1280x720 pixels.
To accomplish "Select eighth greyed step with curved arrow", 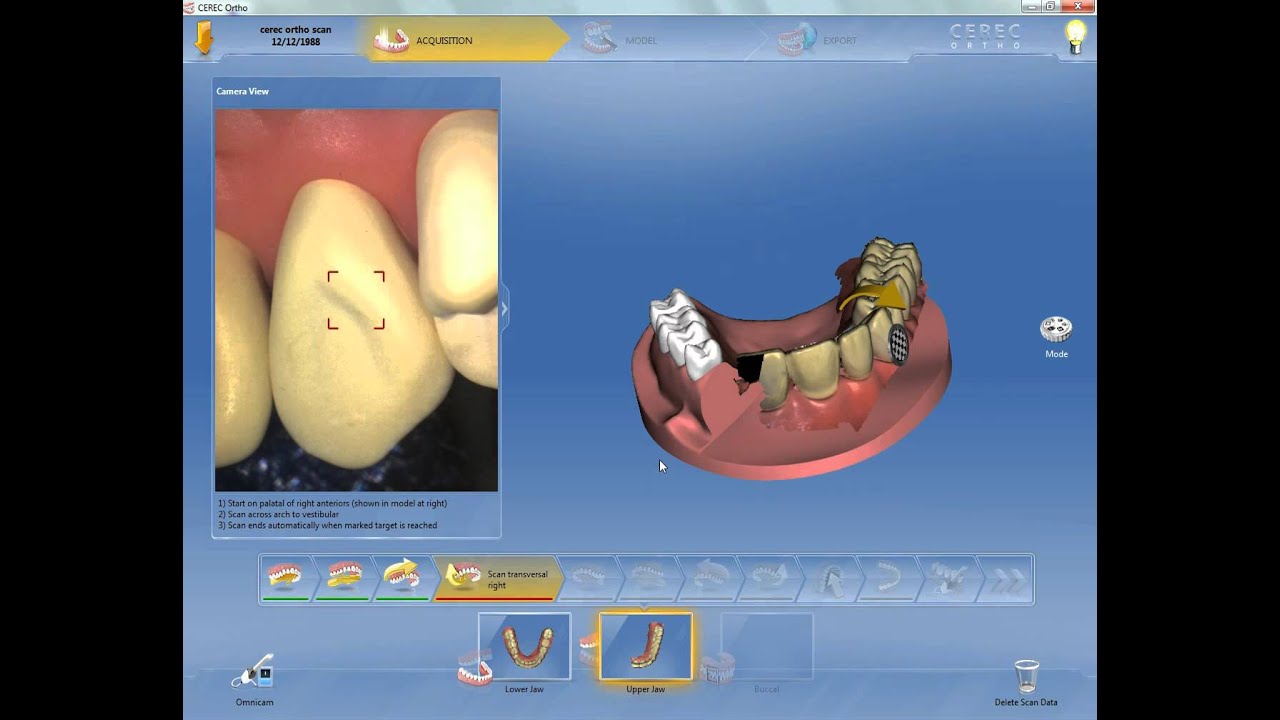I will coord(768,579).
